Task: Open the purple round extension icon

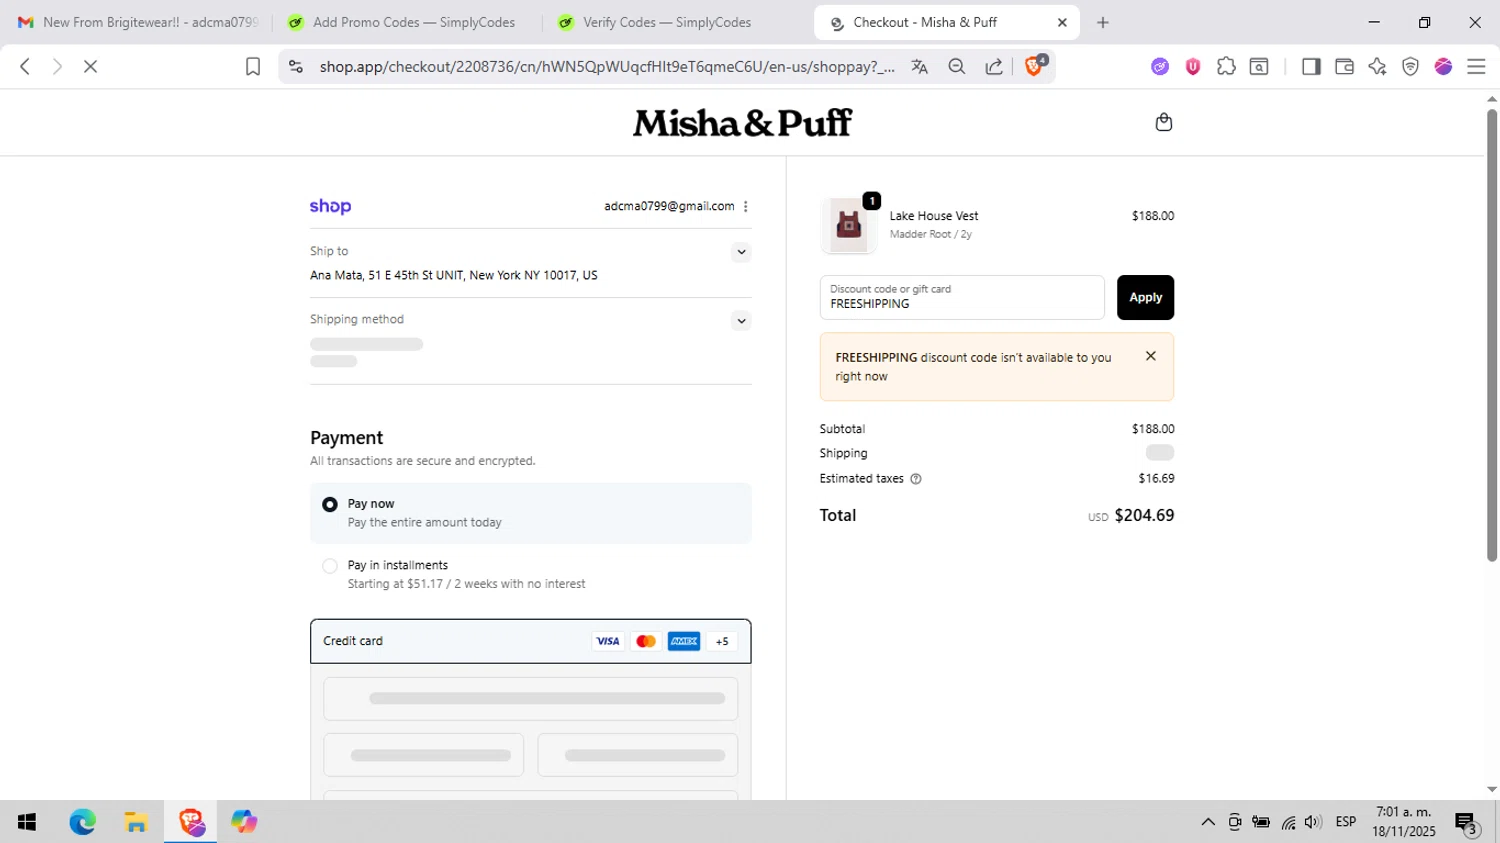Action: (1160, 66)
